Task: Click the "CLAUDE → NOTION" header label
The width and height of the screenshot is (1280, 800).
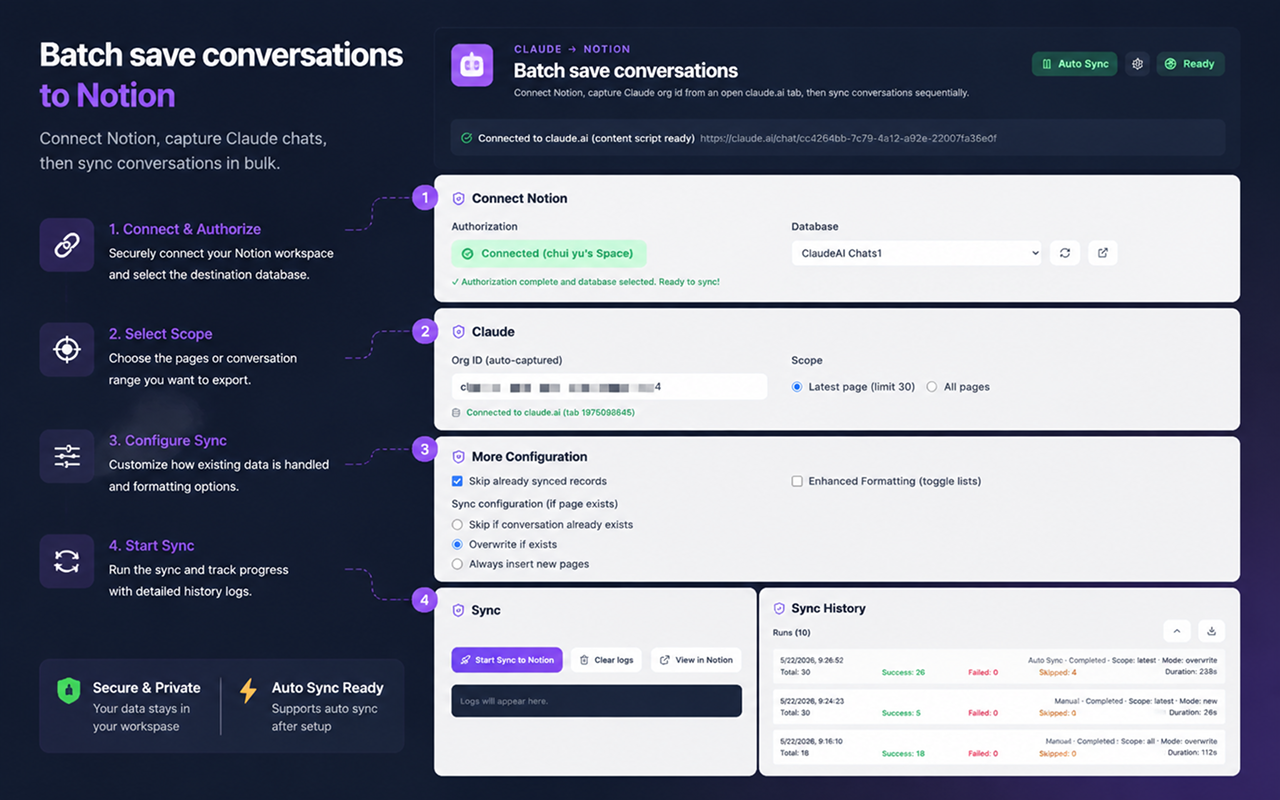Action: [572, 49]
